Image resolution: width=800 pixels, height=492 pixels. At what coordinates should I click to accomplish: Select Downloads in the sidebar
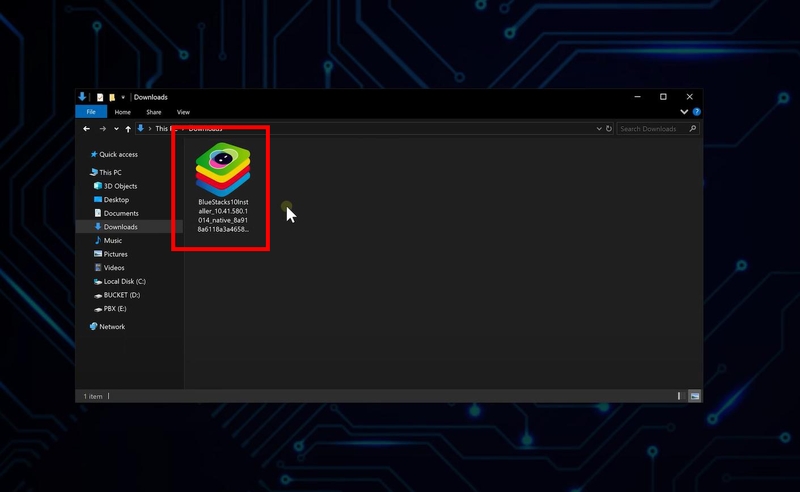click(120, 227)
